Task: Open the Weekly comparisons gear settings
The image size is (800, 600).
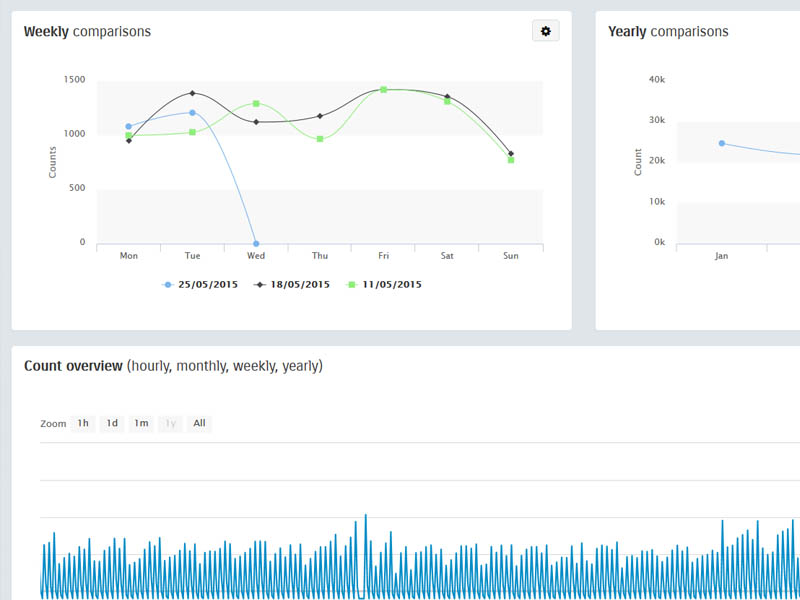Action: tap(545, 32)
